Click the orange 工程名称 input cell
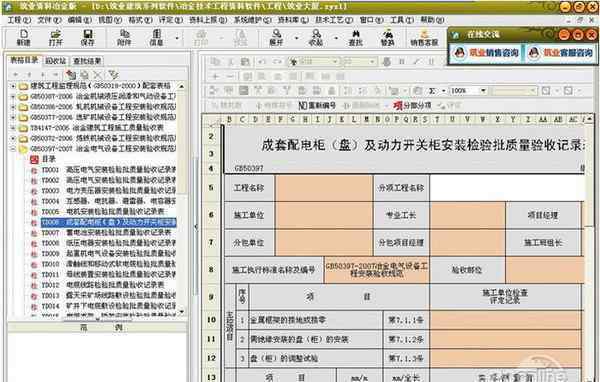The height and width of the screenshot is (382, 600). point(324,188)
